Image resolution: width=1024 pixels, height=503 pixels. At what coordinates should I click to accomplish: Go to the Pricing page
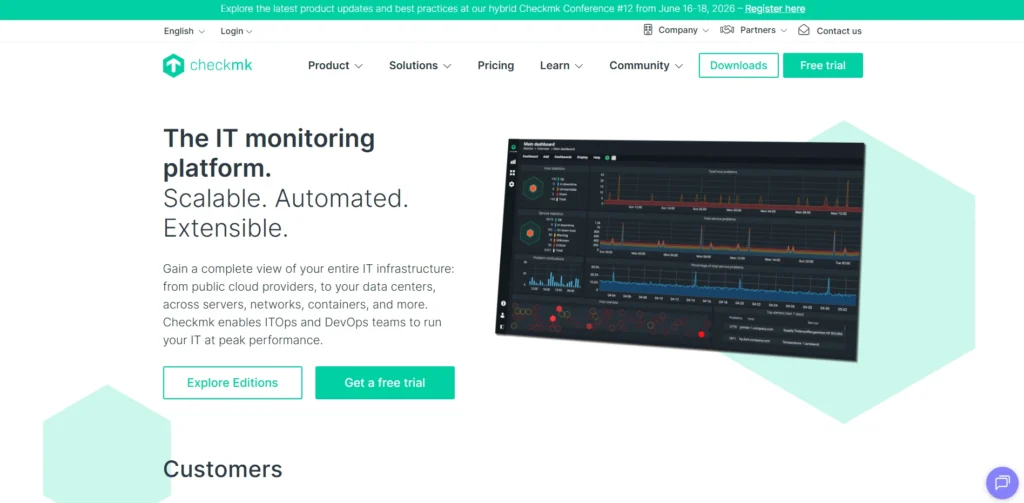click(496, 65)
